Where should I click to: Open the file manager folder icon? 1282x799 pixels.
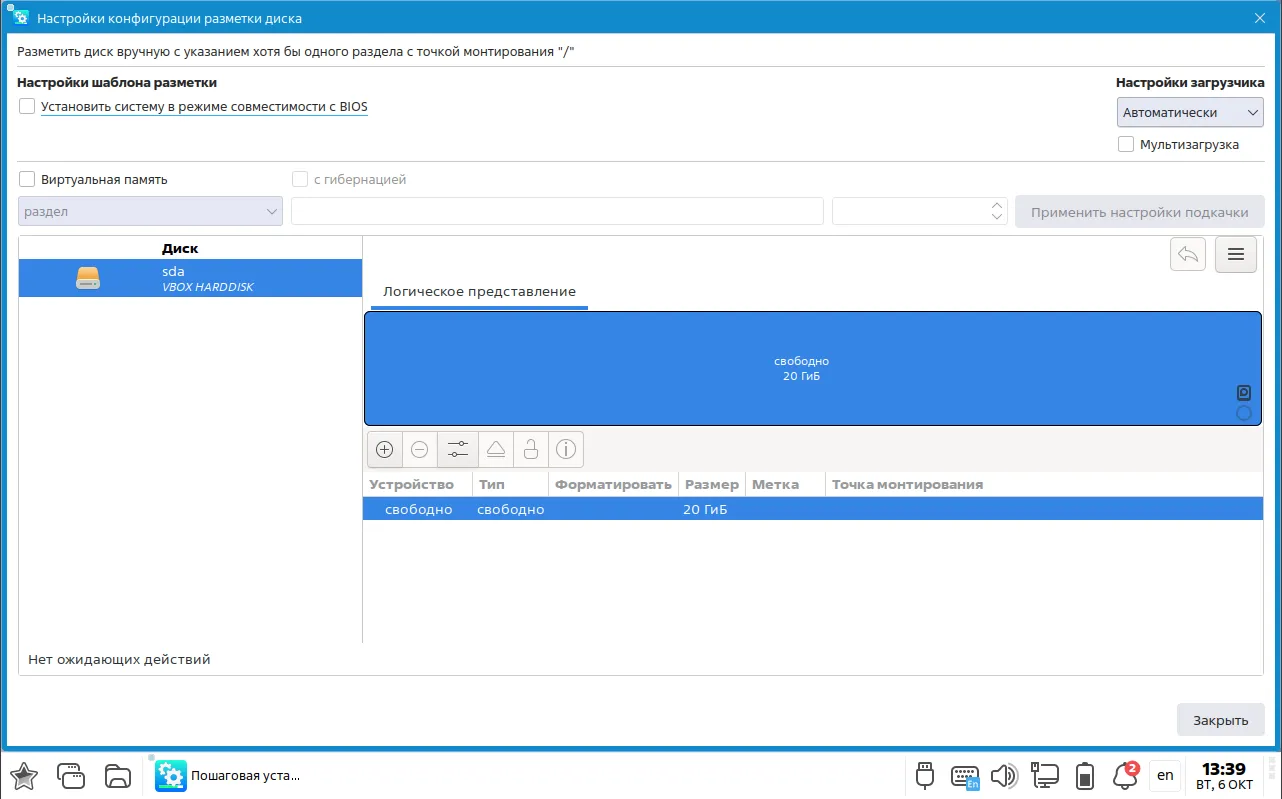(118, 775)
